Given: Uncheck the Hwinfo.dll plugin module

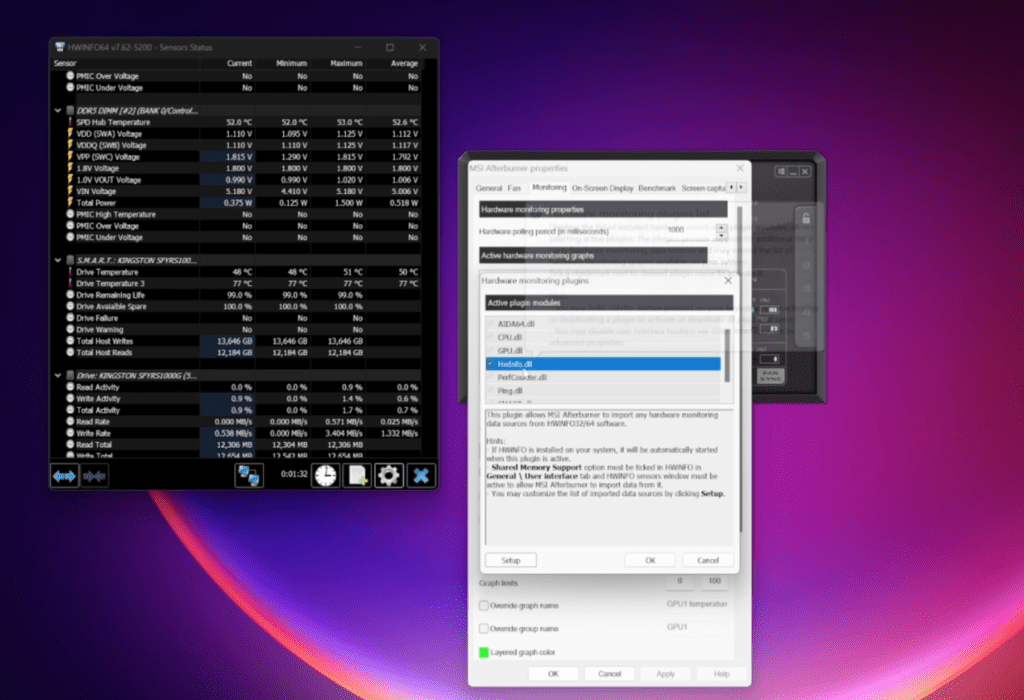Looking at the screenshot, I should click(x=489, y=363).
